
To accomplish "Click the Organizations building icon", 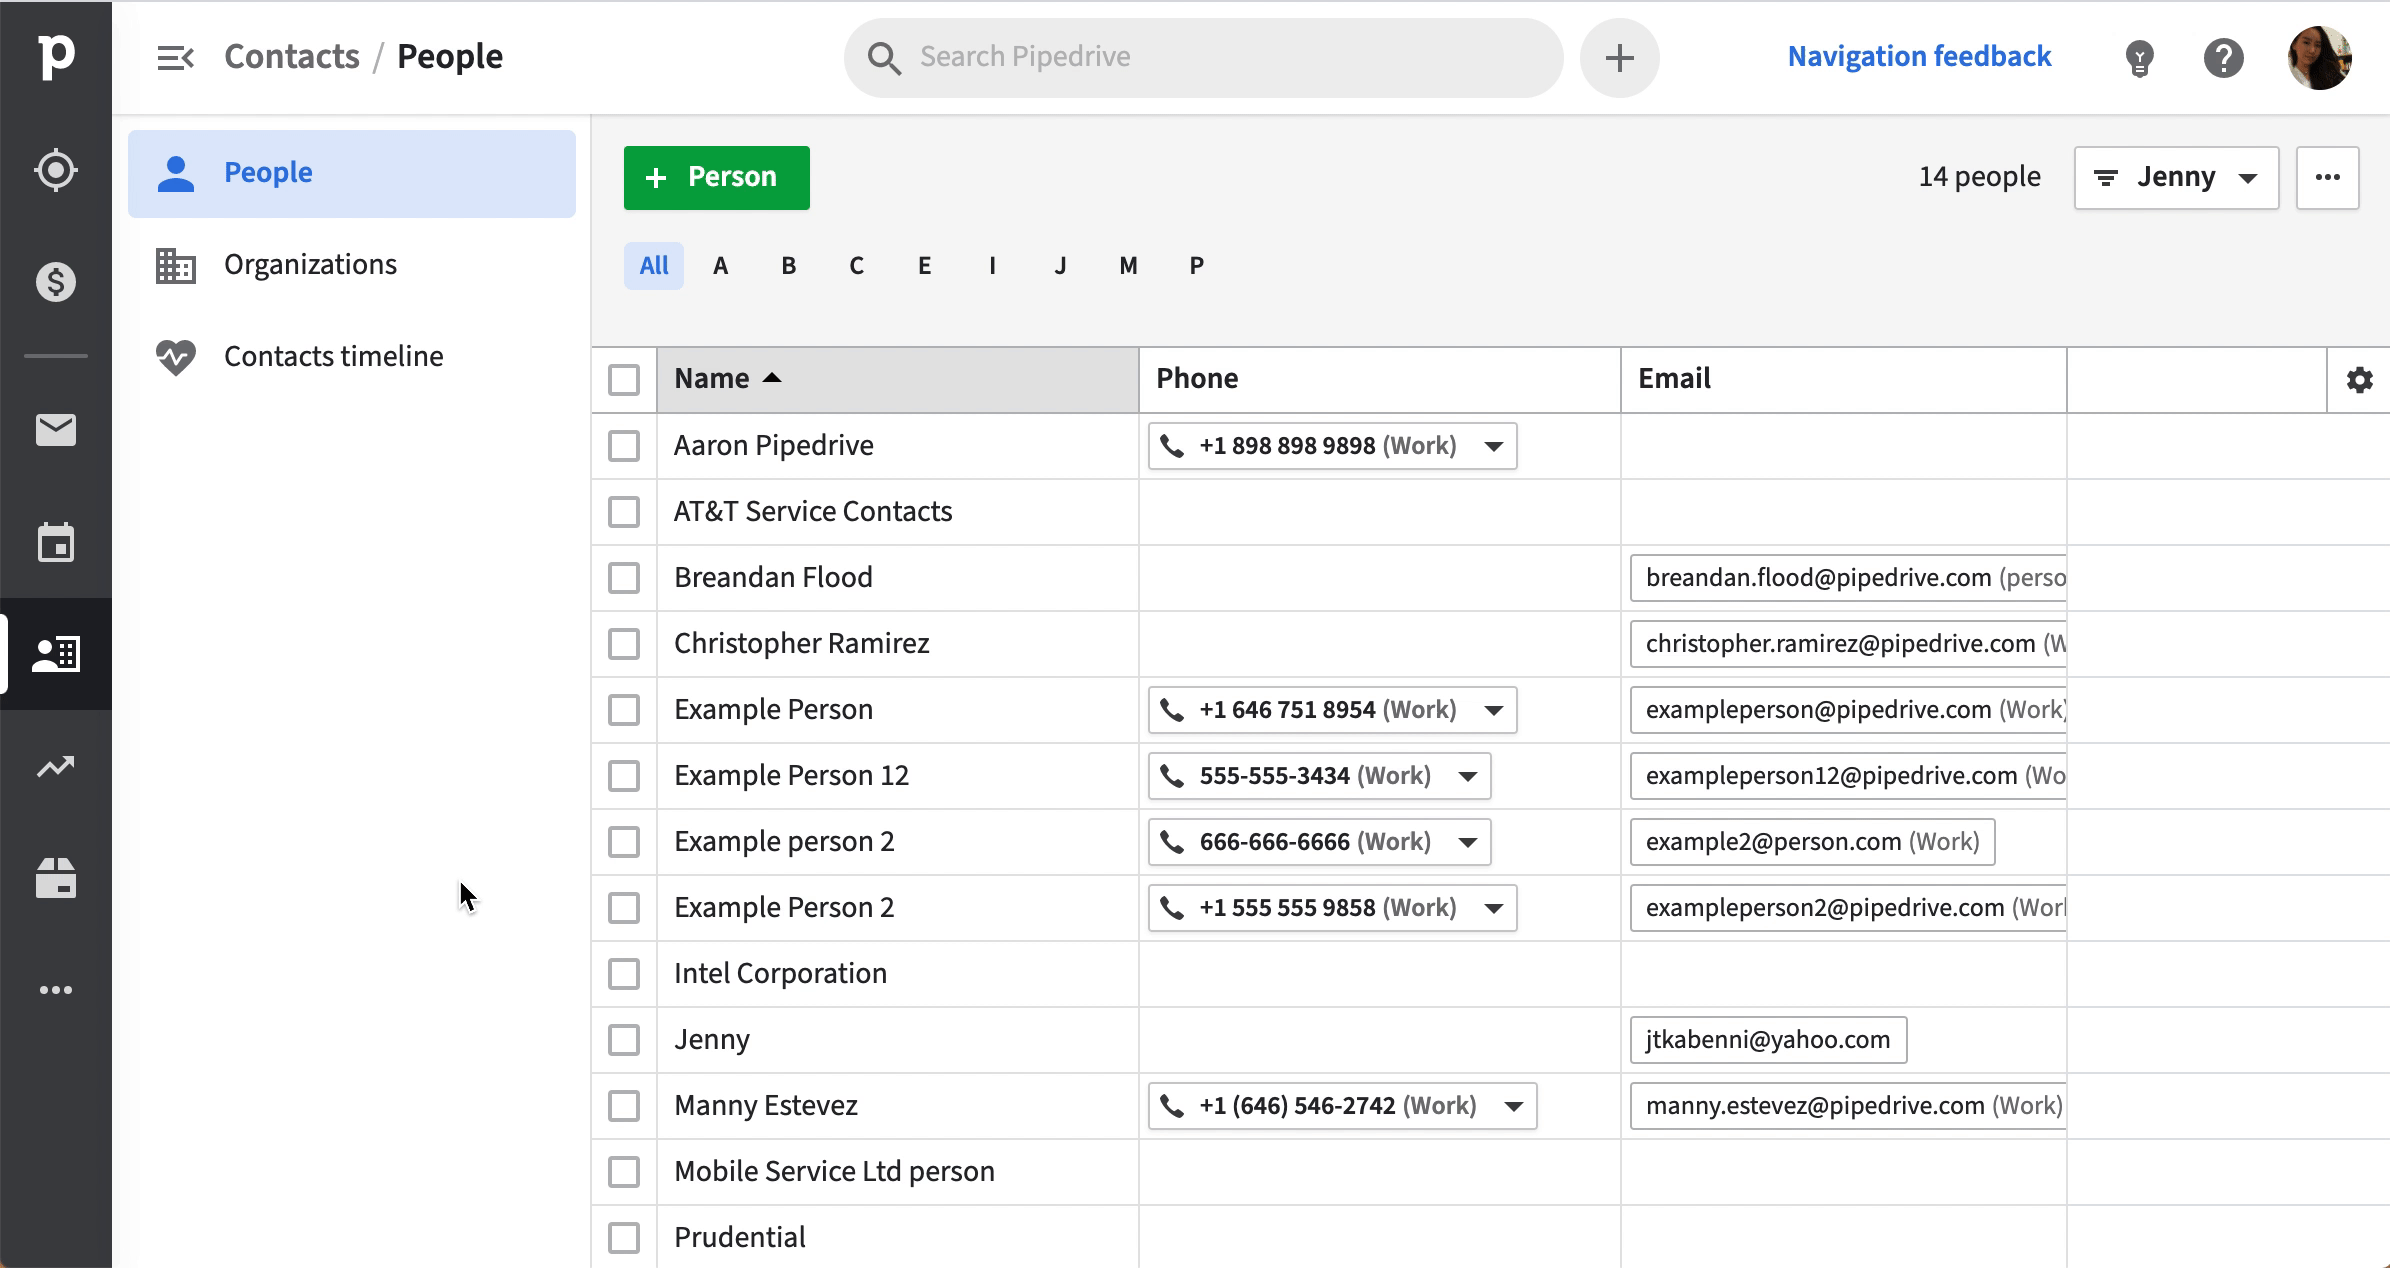I will [x=176, y=265].
